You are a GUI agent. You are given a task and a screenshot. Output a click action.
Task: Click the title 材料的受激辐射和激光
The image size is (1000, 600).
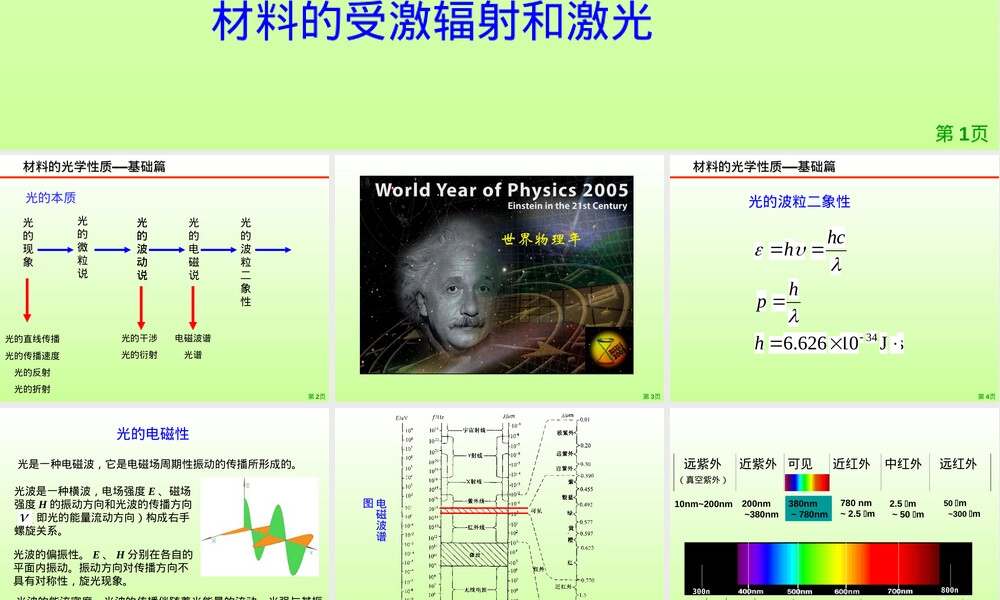click(432, 21)
